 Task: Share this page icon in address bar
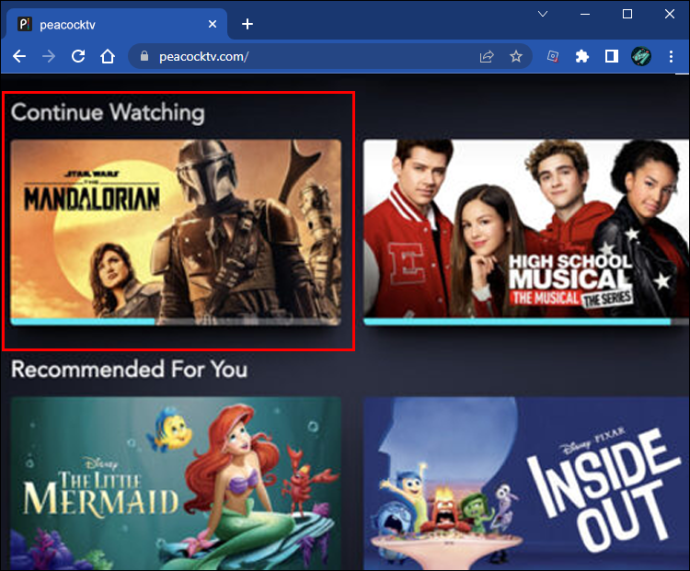point(487,56)
